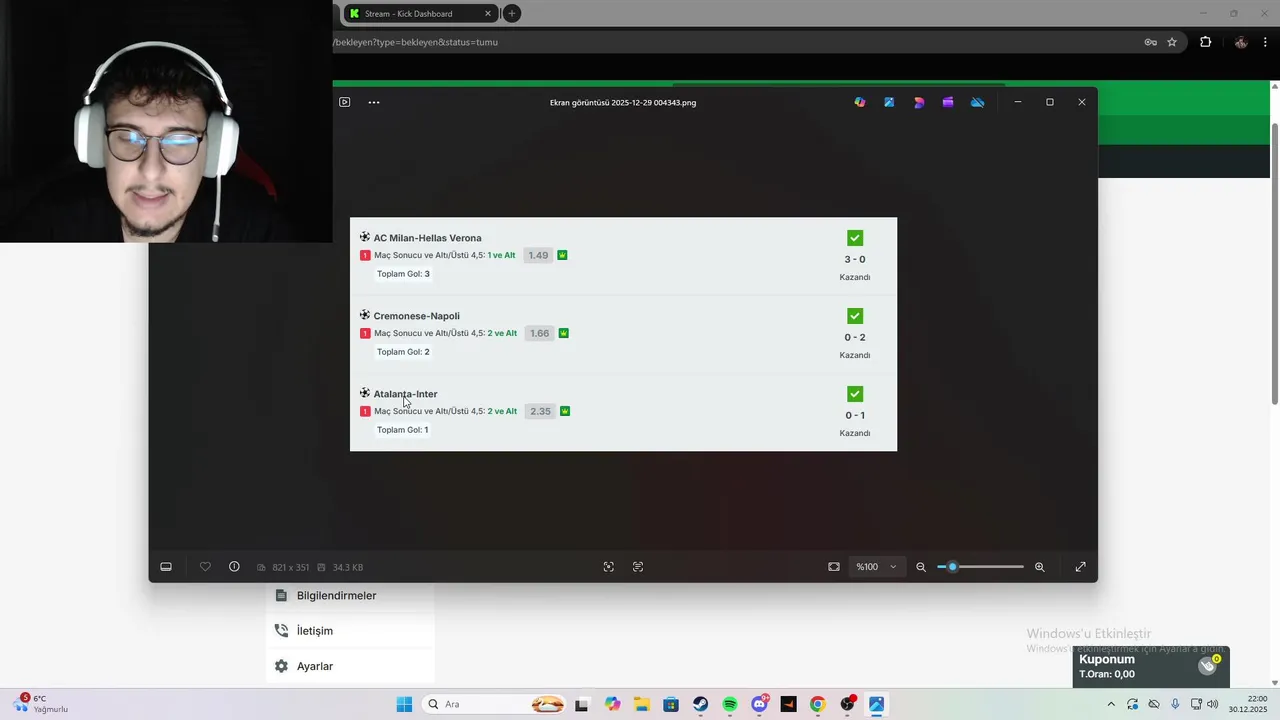This screenshot has width=1280, height=720.
Task: Click the Photos app taskbar icon
Action: pos(877,704)
